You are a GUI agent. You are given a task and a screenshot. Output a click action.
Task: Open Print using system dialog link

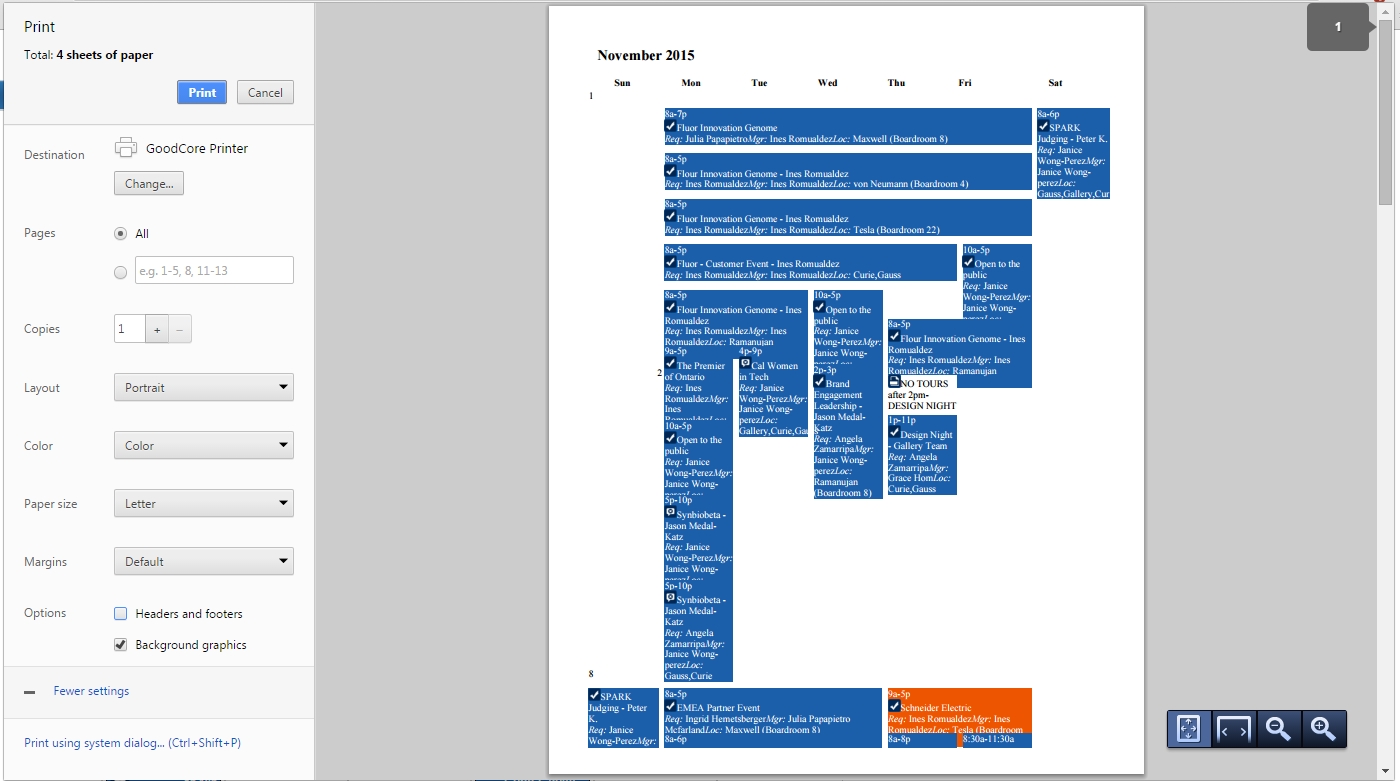pyautogui.click(x=132, y=743)
